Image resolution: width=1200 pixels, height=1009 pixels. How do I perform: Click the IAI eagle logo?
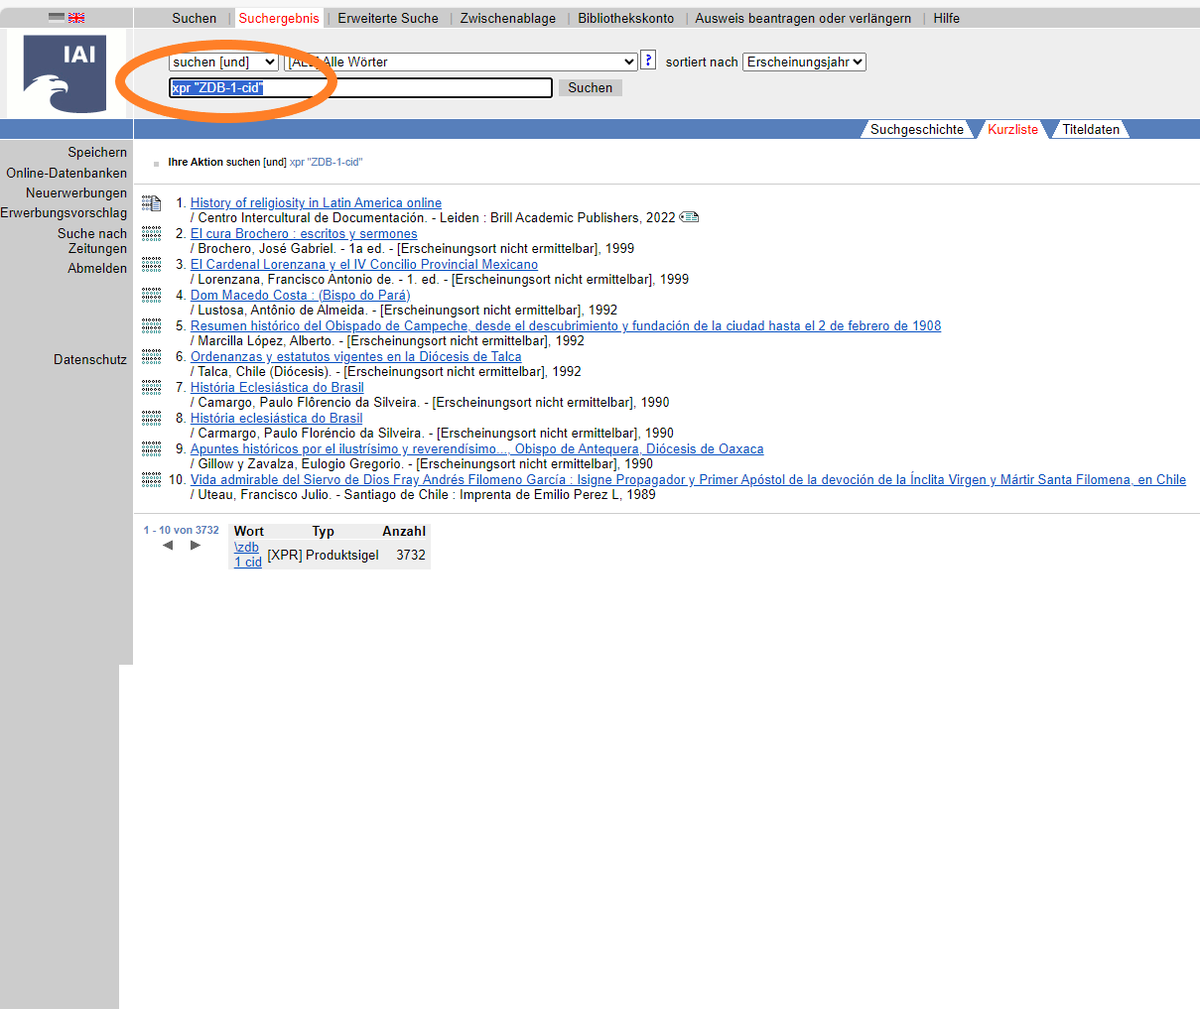(x=65, y=74)
